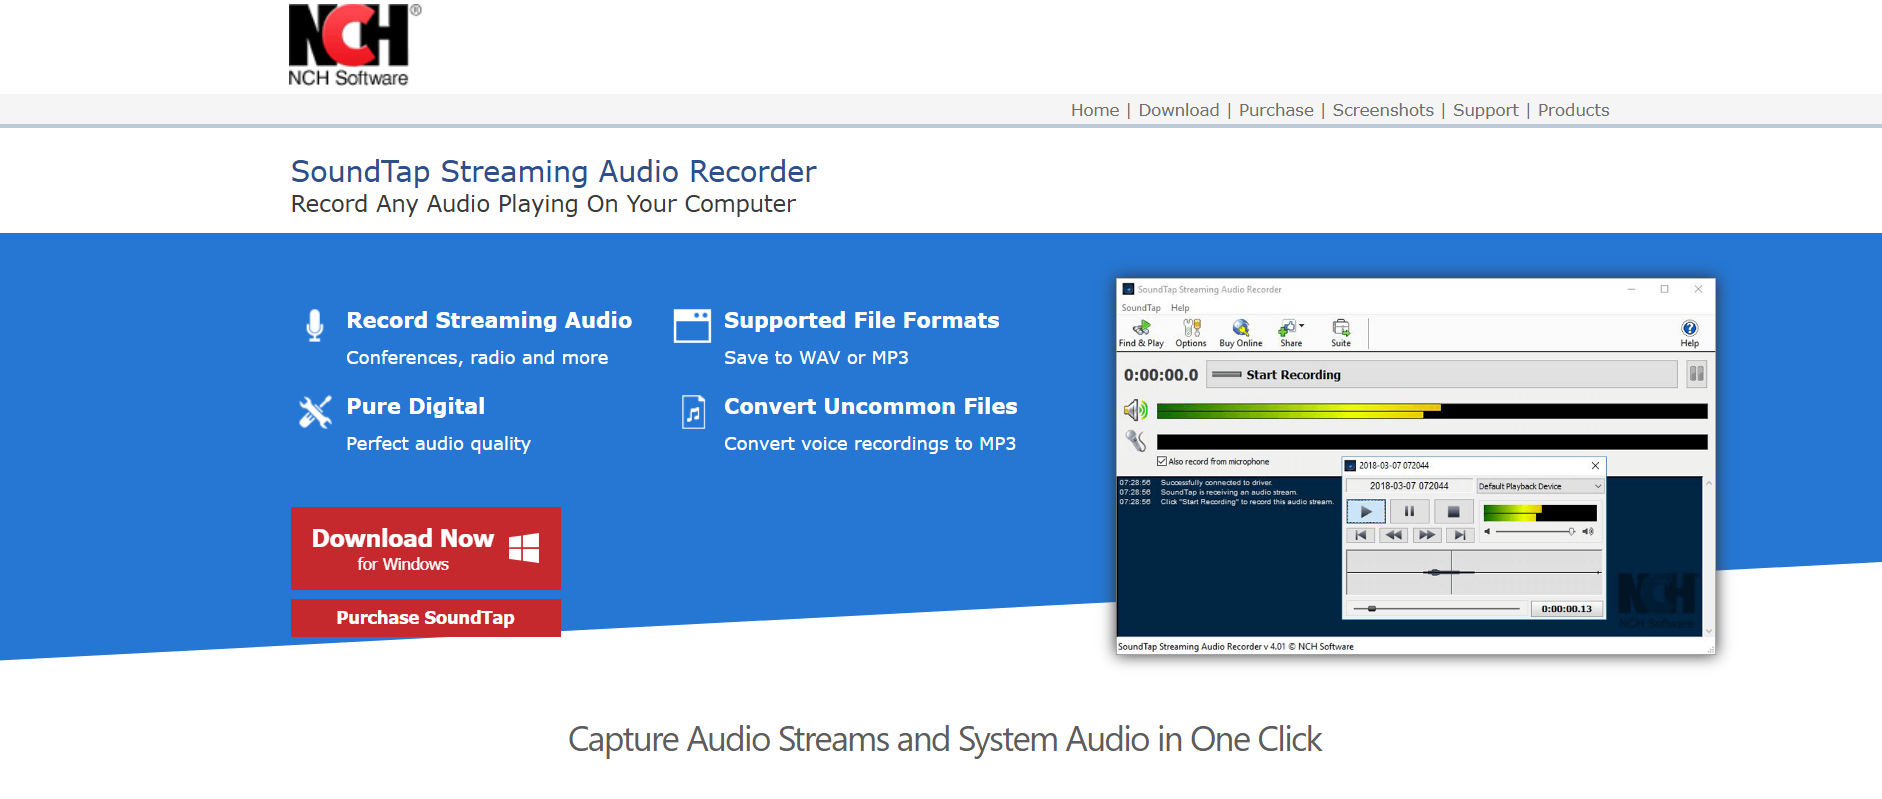Image resolution: width=1882 pixels, height=799 pixels.
Task: Click the speaker level icon in SoundTap
Action: click(x=1136, y=410)
